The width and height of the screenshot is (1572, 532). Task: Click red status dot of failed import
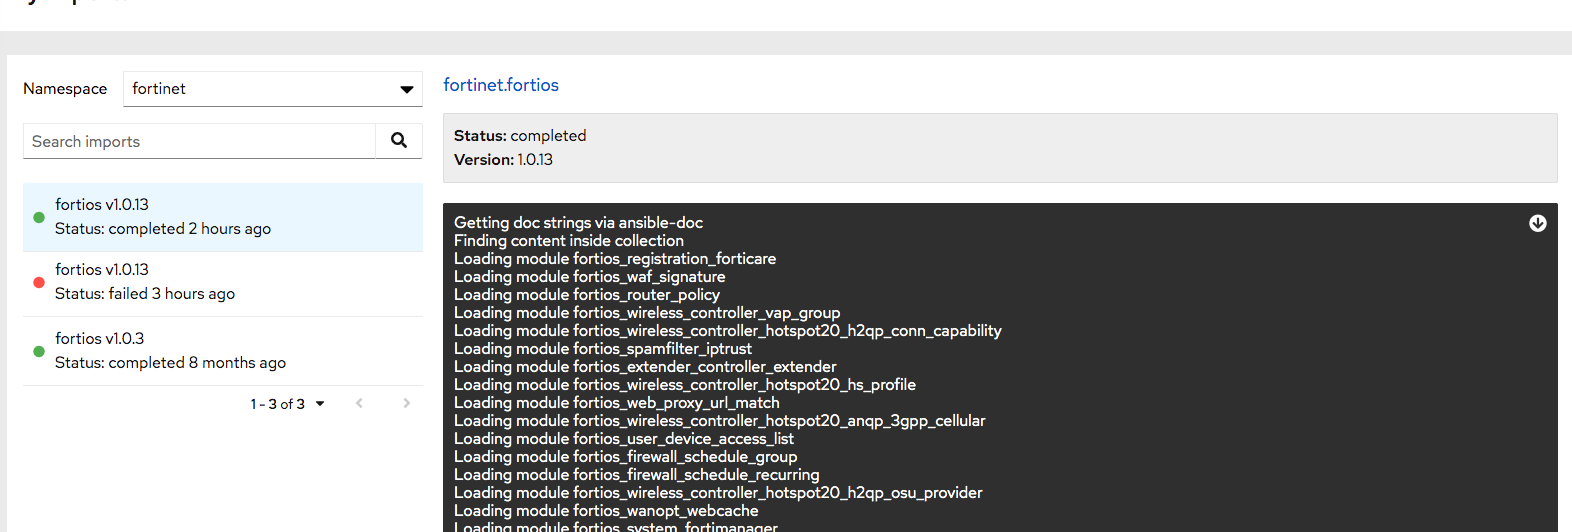pyautogui.click(x=39, y=282)
